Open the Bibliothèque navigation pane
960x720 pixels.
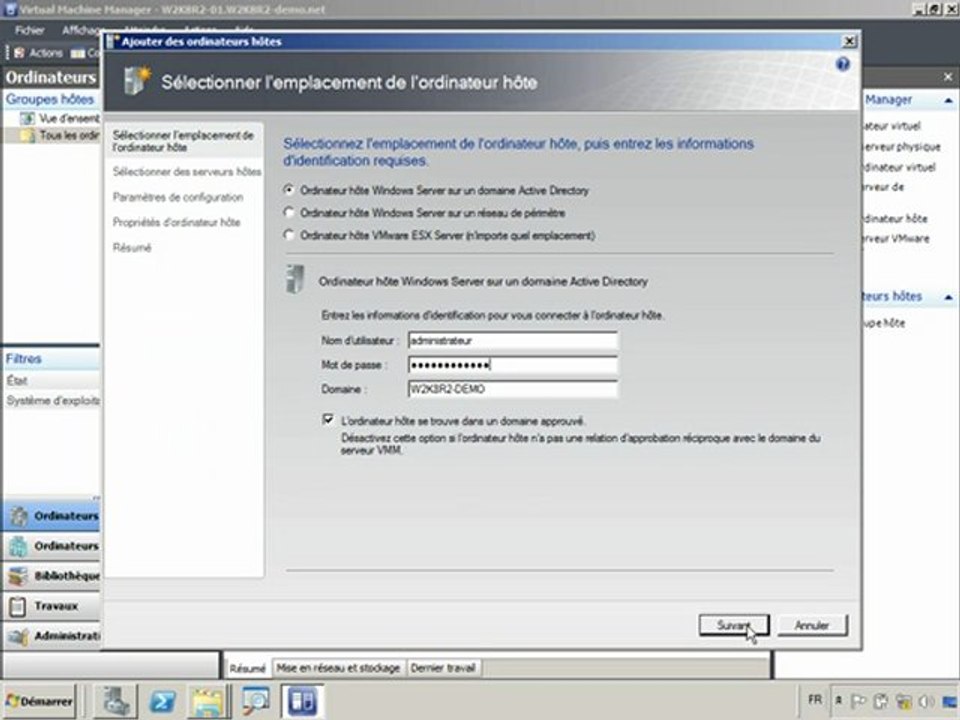coord(51,576)
